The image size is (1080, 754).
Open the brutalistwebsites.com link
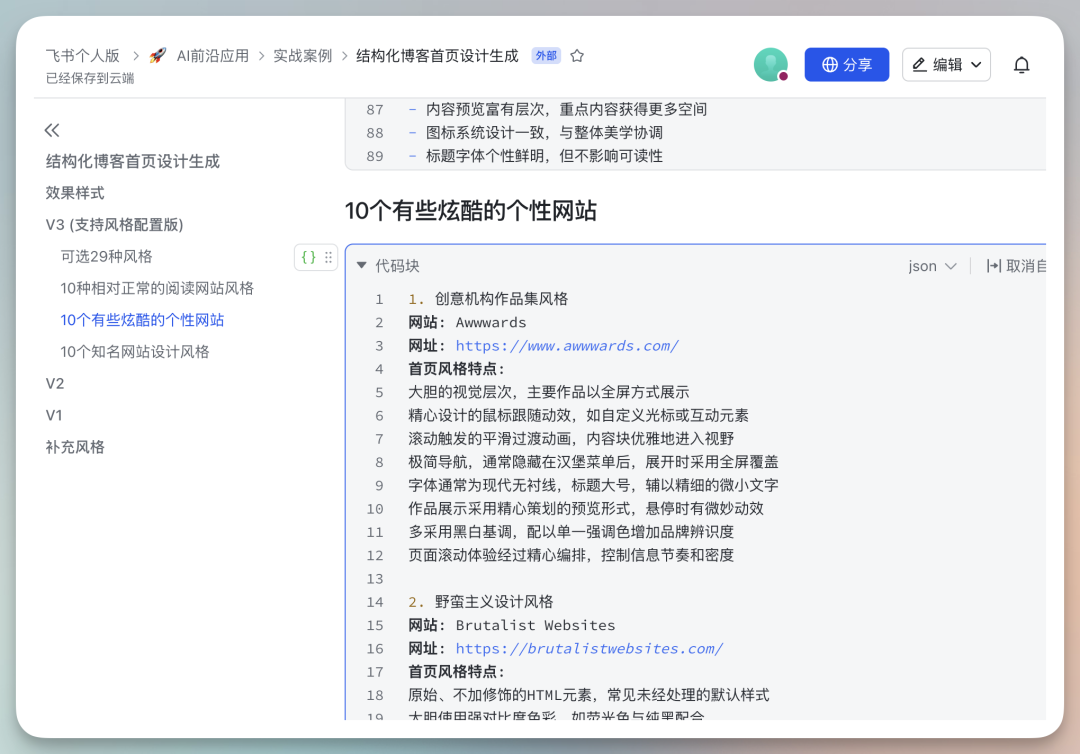click(x=589, y=649)
